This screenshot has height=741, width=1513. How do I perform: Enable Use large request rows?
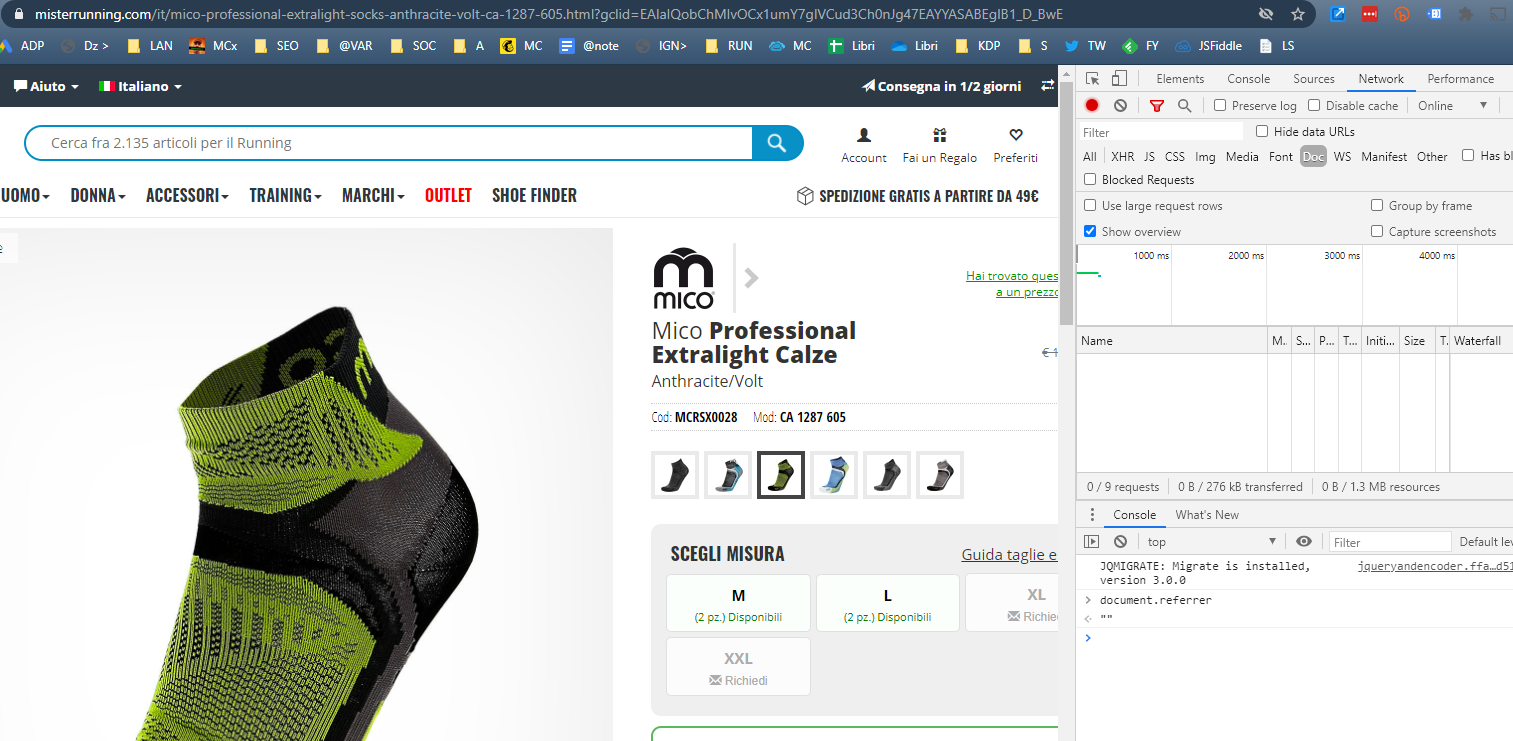pos(1090,205)
